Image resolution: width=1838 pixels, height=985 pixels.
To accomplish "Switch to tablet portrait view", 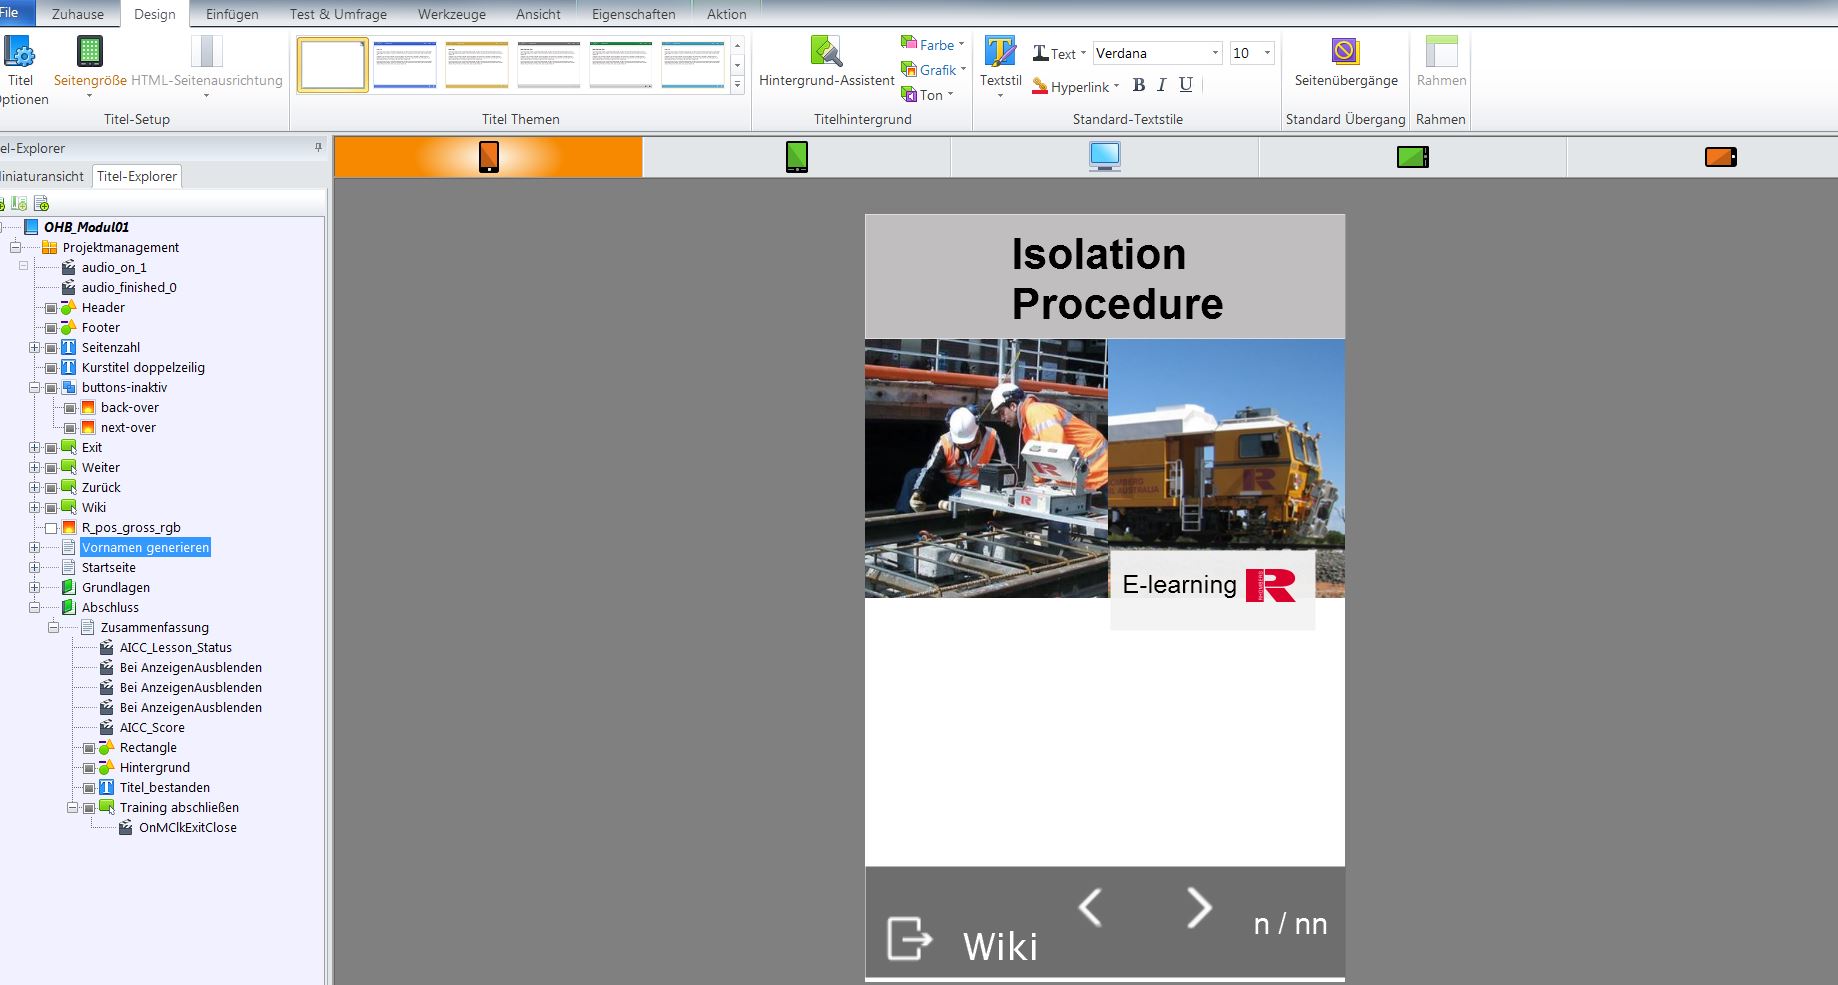I will 796,157.
